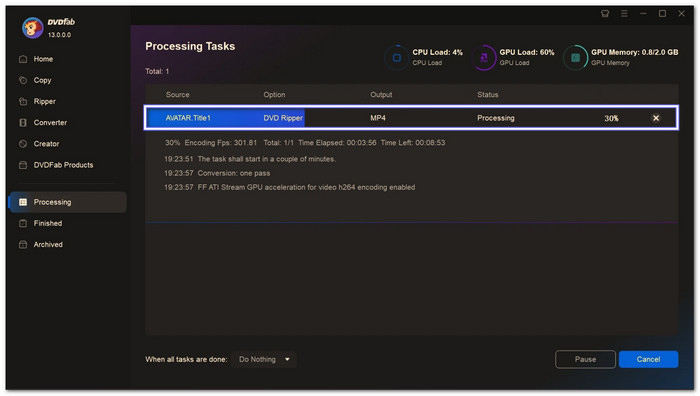Click the Source column header
The image size is (700, 396).
177,95
